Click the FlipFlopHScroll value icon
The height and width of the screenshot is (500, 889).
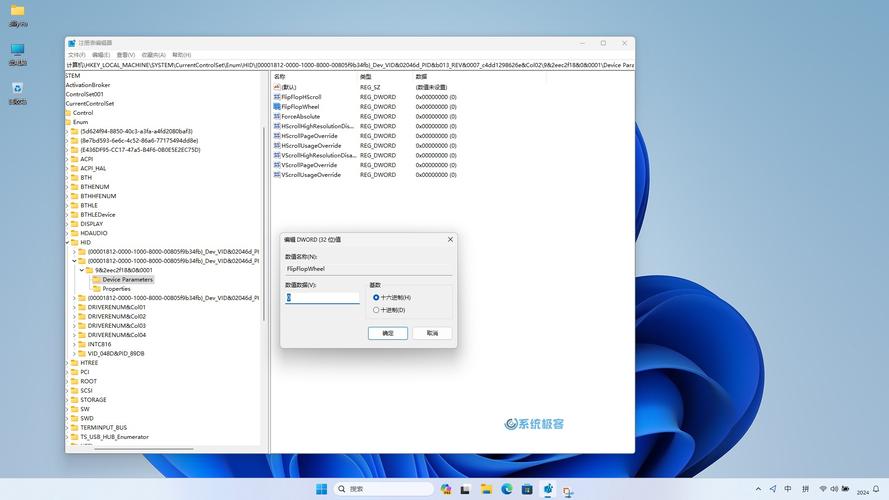tap(277, 97)
